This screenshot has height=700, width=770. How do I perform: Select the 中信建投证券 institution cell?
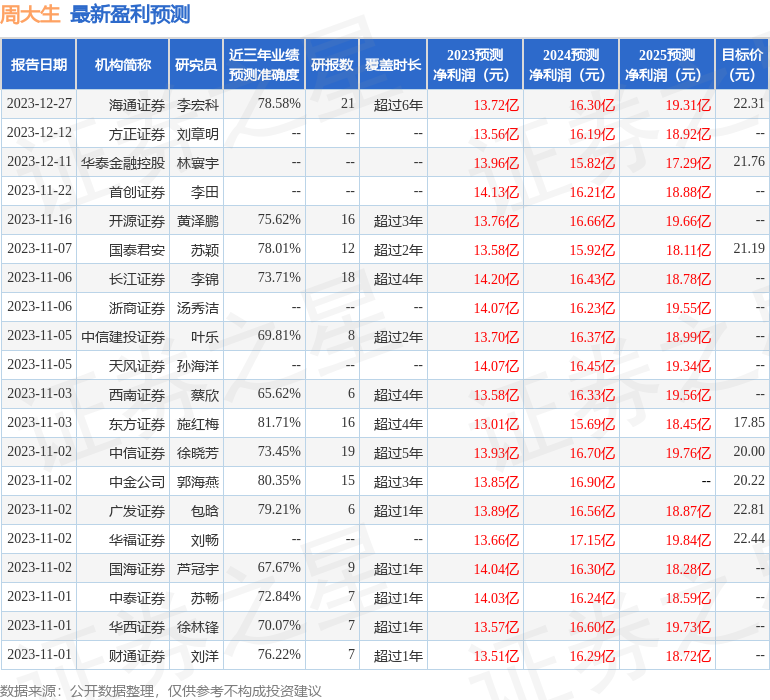[x=123, y=336]
